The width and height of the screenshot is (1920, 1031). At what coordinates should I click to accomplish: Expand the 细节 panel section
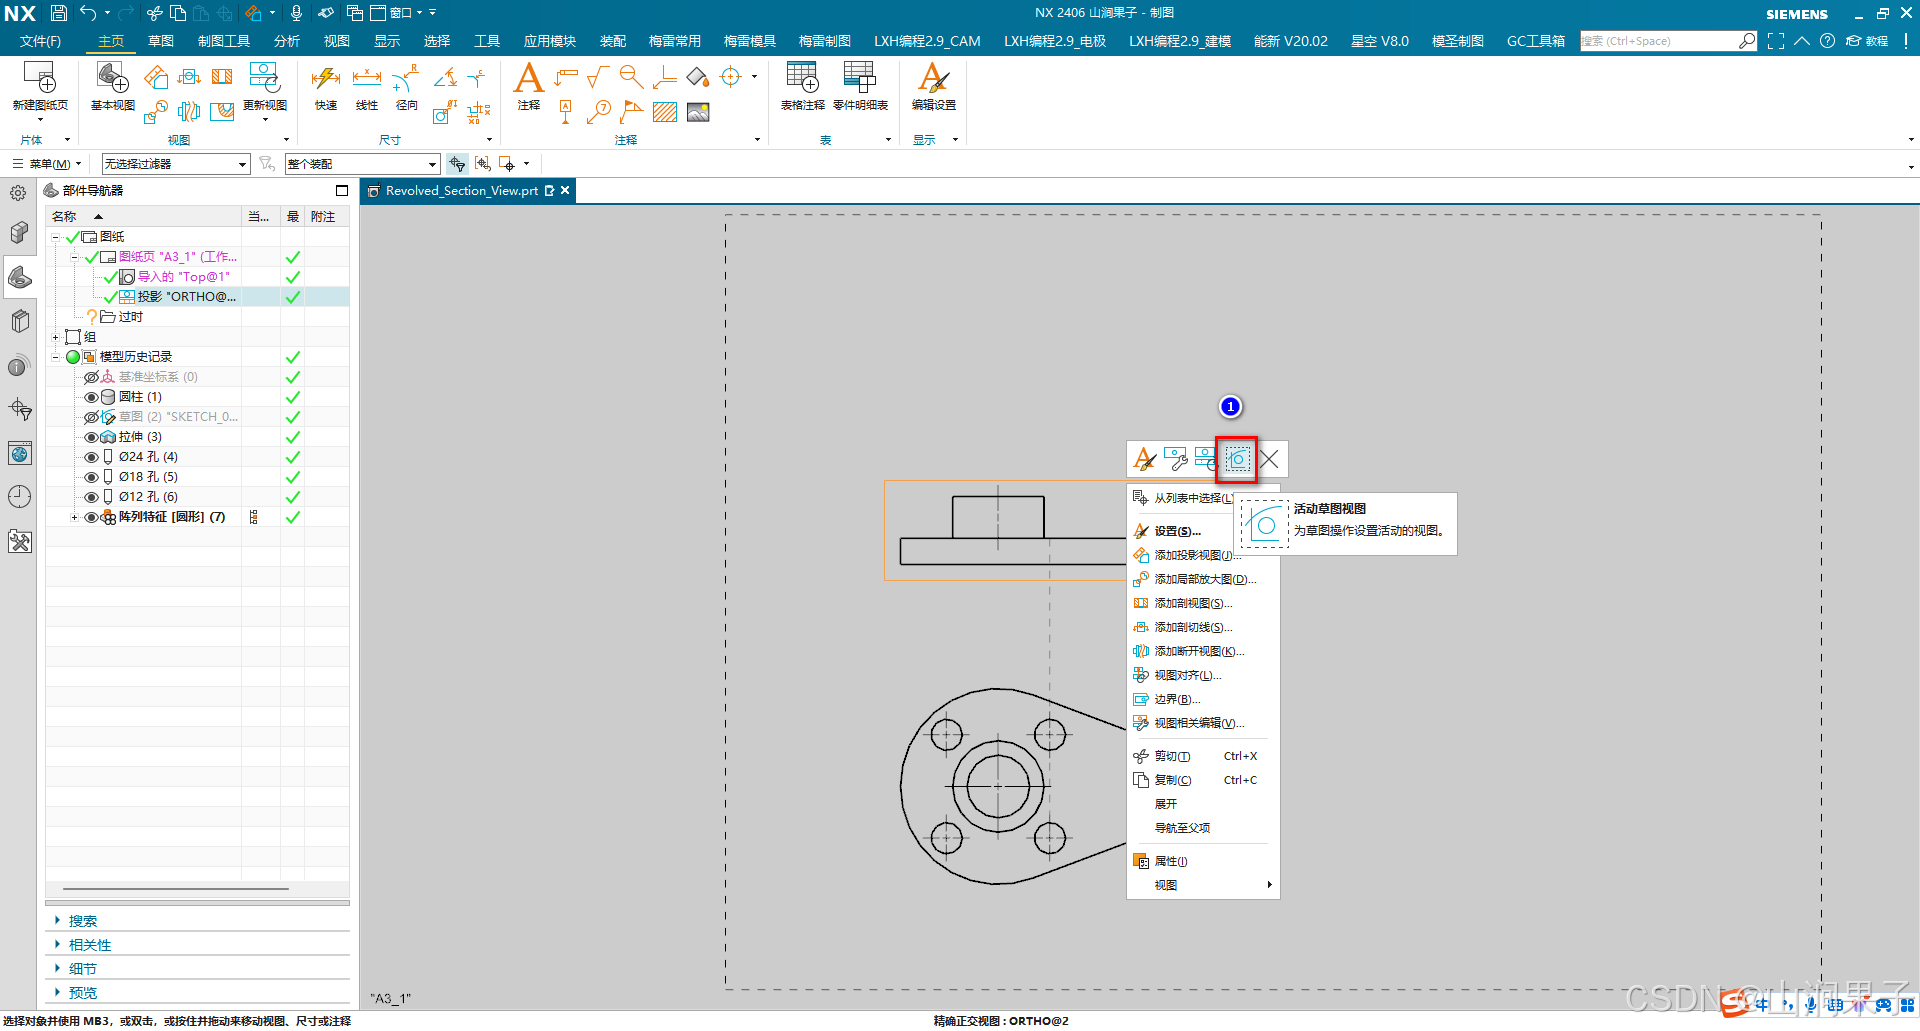tap(83, 969)
